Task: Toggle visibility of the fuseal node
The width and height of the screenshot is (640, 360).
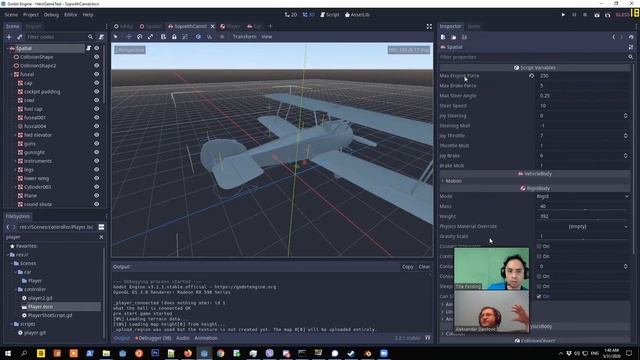Action: pyautogui.click(x=97, y=74)
